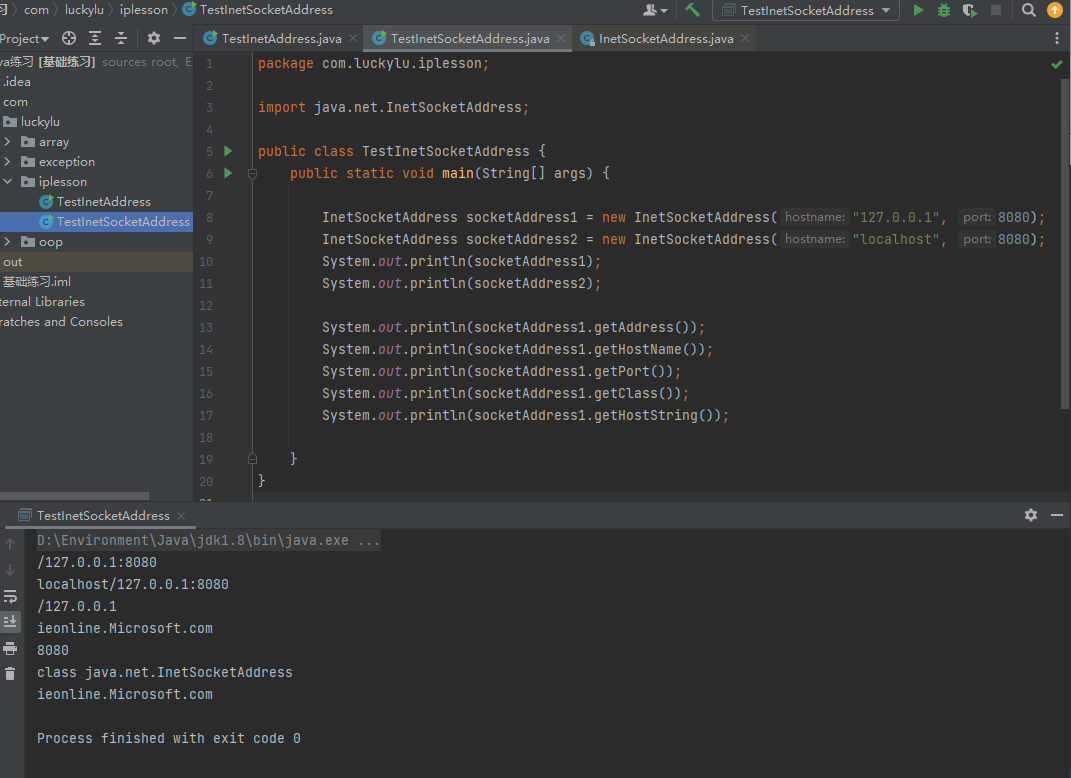Close the InetSocketAddress.java tab
The width and height of the screenshot is (1071, 778).
(745, 38)
